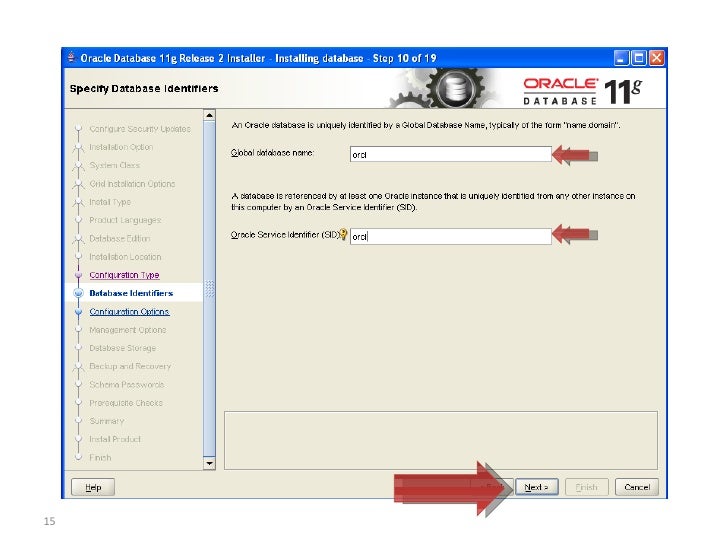The width and height of the screenshot is (728, 546).
Task: Select the Database Storage step
Action: (122, 348)
